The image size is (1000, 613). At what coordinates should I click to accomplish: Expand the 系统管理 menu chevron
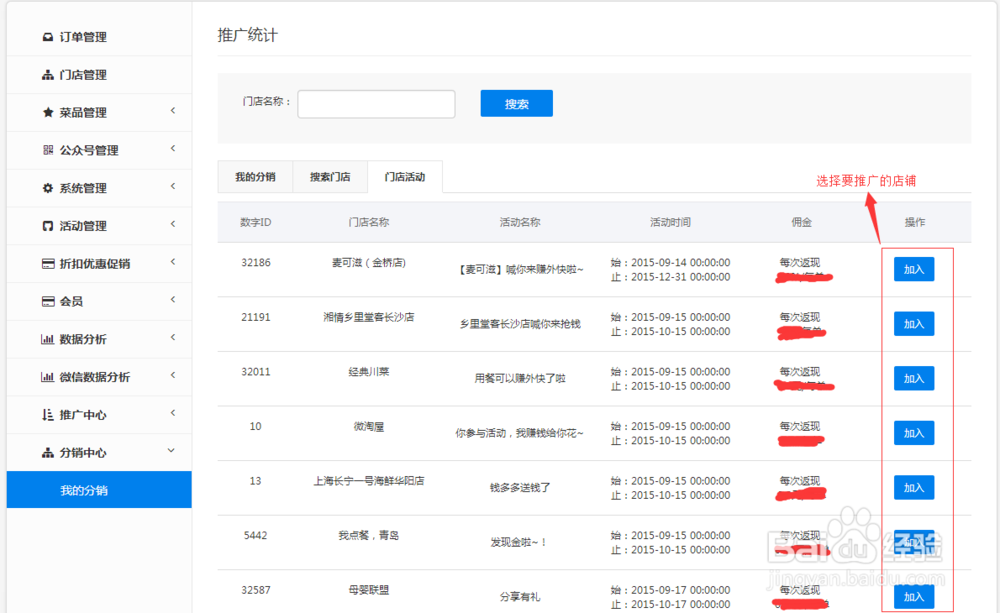[172, 187]
